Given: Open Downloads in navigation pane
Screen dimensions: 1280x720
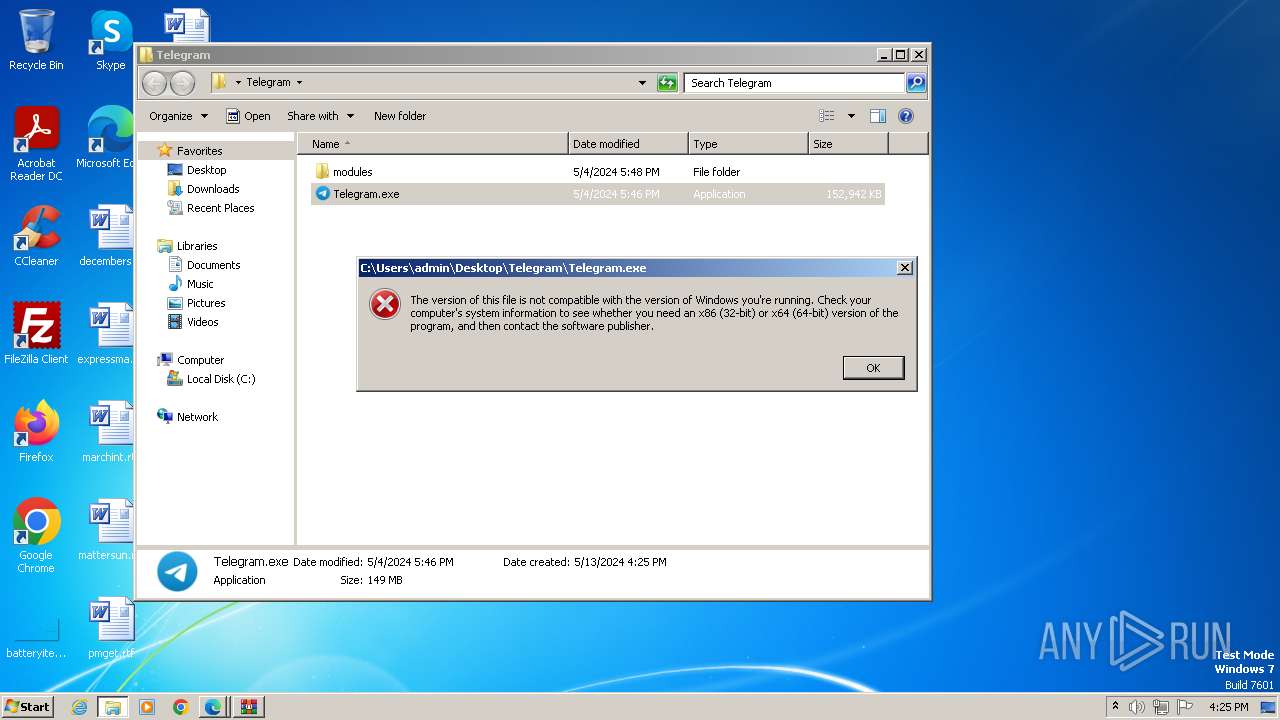Looking at the screenshot, I should click(x=213, y=189).
